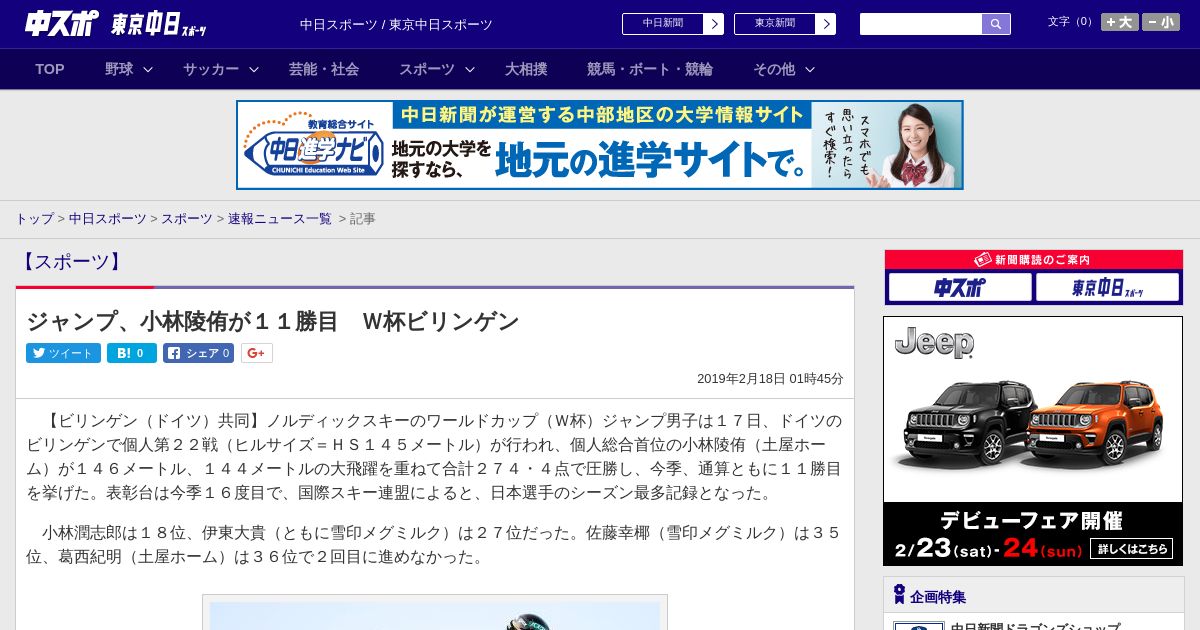Click 新聞購読のご案内 sidebar header

point(1034,259)
